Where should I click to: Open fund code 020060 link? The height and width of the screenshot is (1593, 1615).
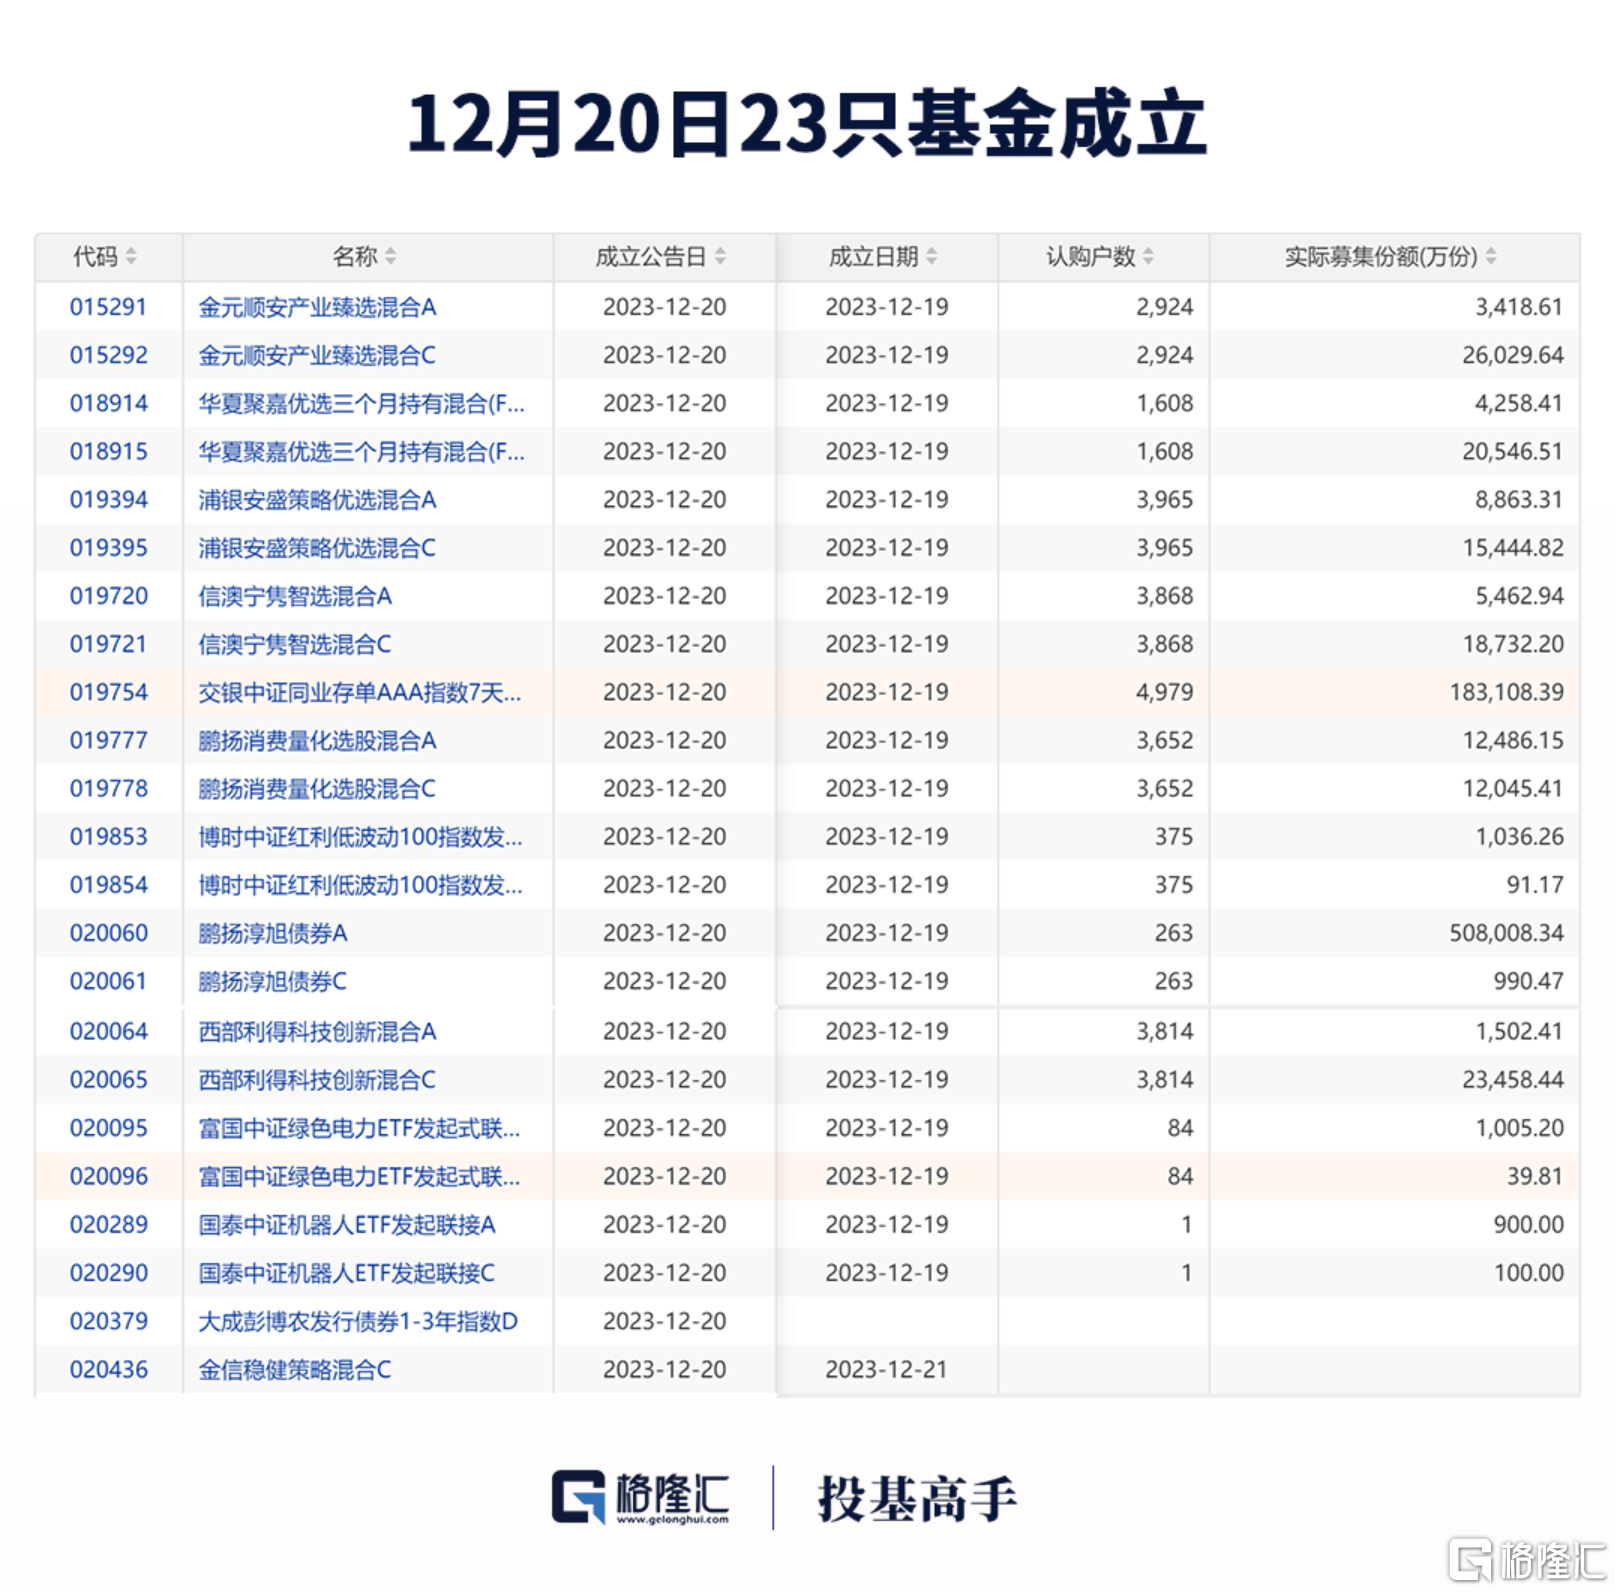coord(108,933)
